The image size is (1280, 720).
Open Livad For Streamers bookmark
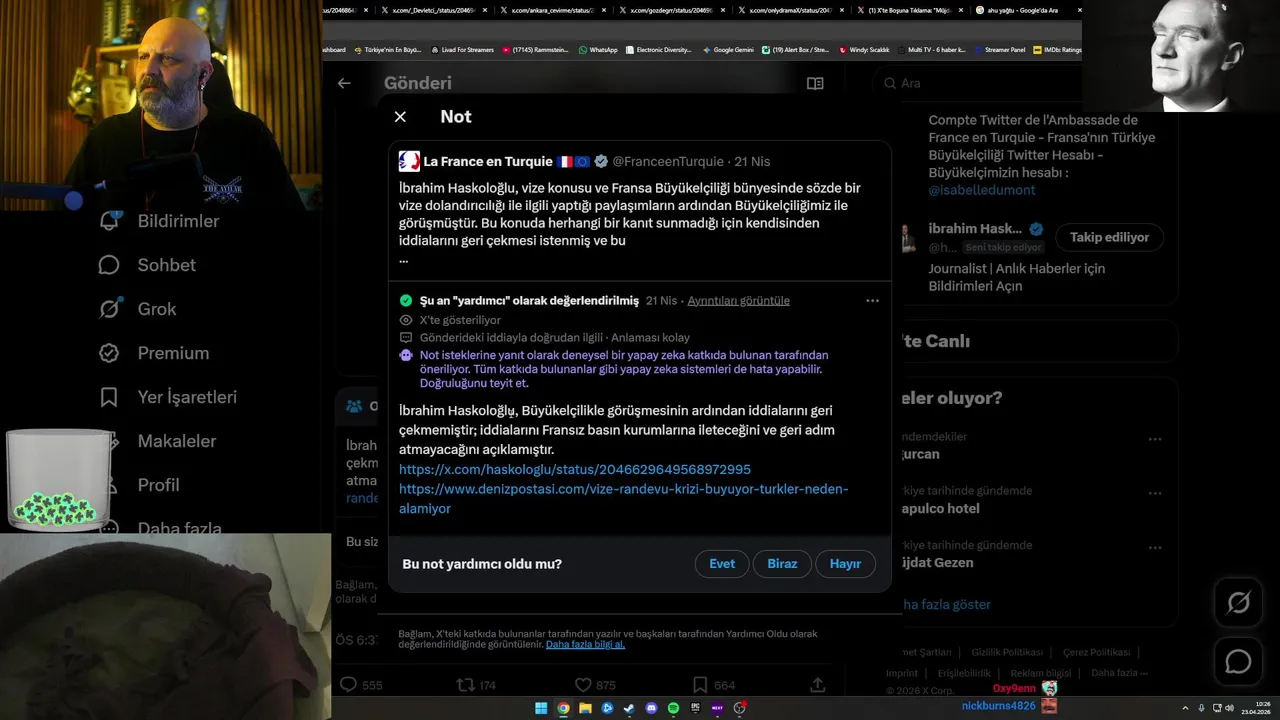[x=462, y=49]
